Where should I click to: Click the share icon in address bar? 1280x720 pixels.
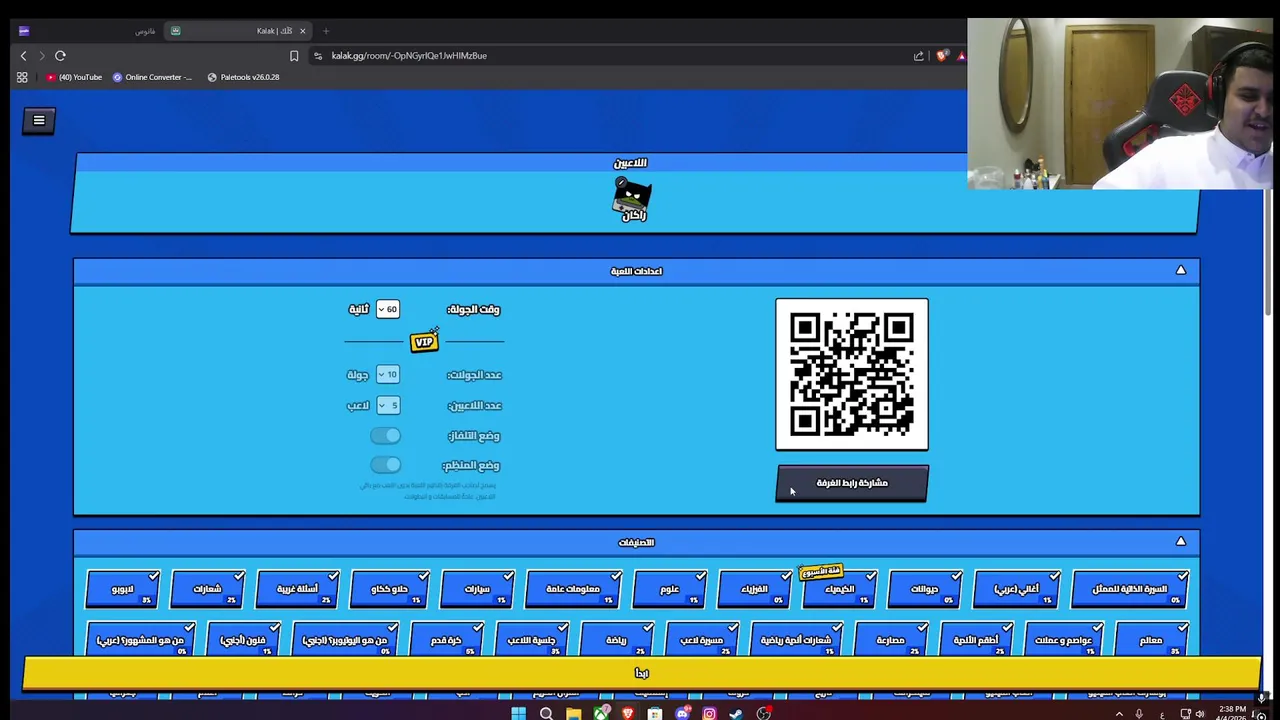(x=918, y=56)
